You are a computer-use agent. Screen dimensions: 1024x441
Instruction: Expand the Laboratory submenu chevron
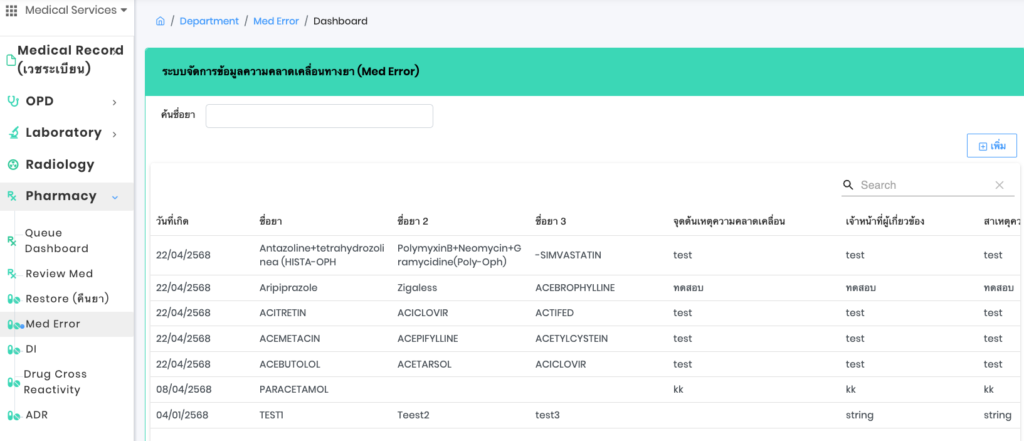pyautogui.click(x=115, y=134)
